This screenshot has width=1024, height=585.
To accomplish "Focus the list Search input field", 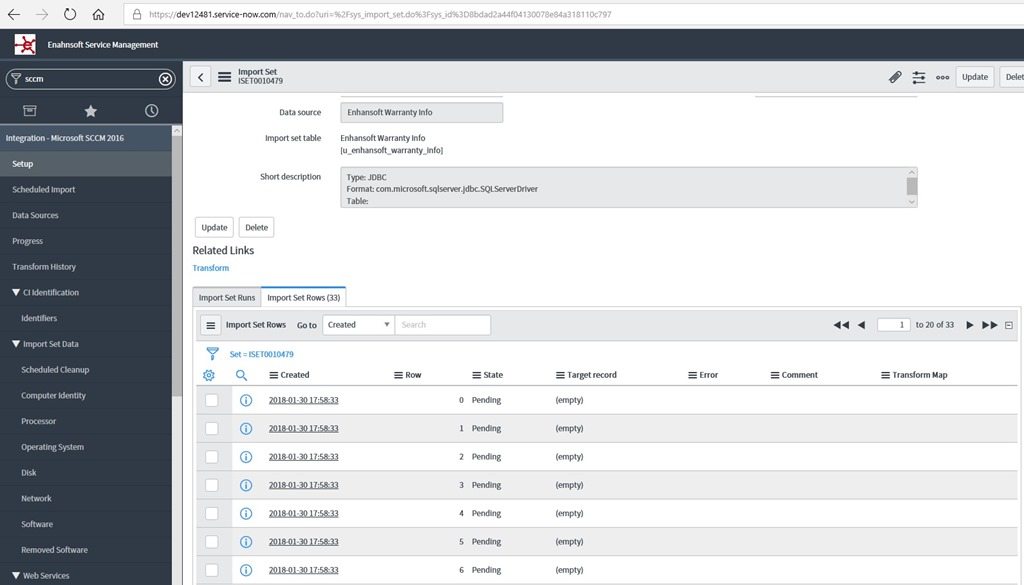I will point(443,325).
